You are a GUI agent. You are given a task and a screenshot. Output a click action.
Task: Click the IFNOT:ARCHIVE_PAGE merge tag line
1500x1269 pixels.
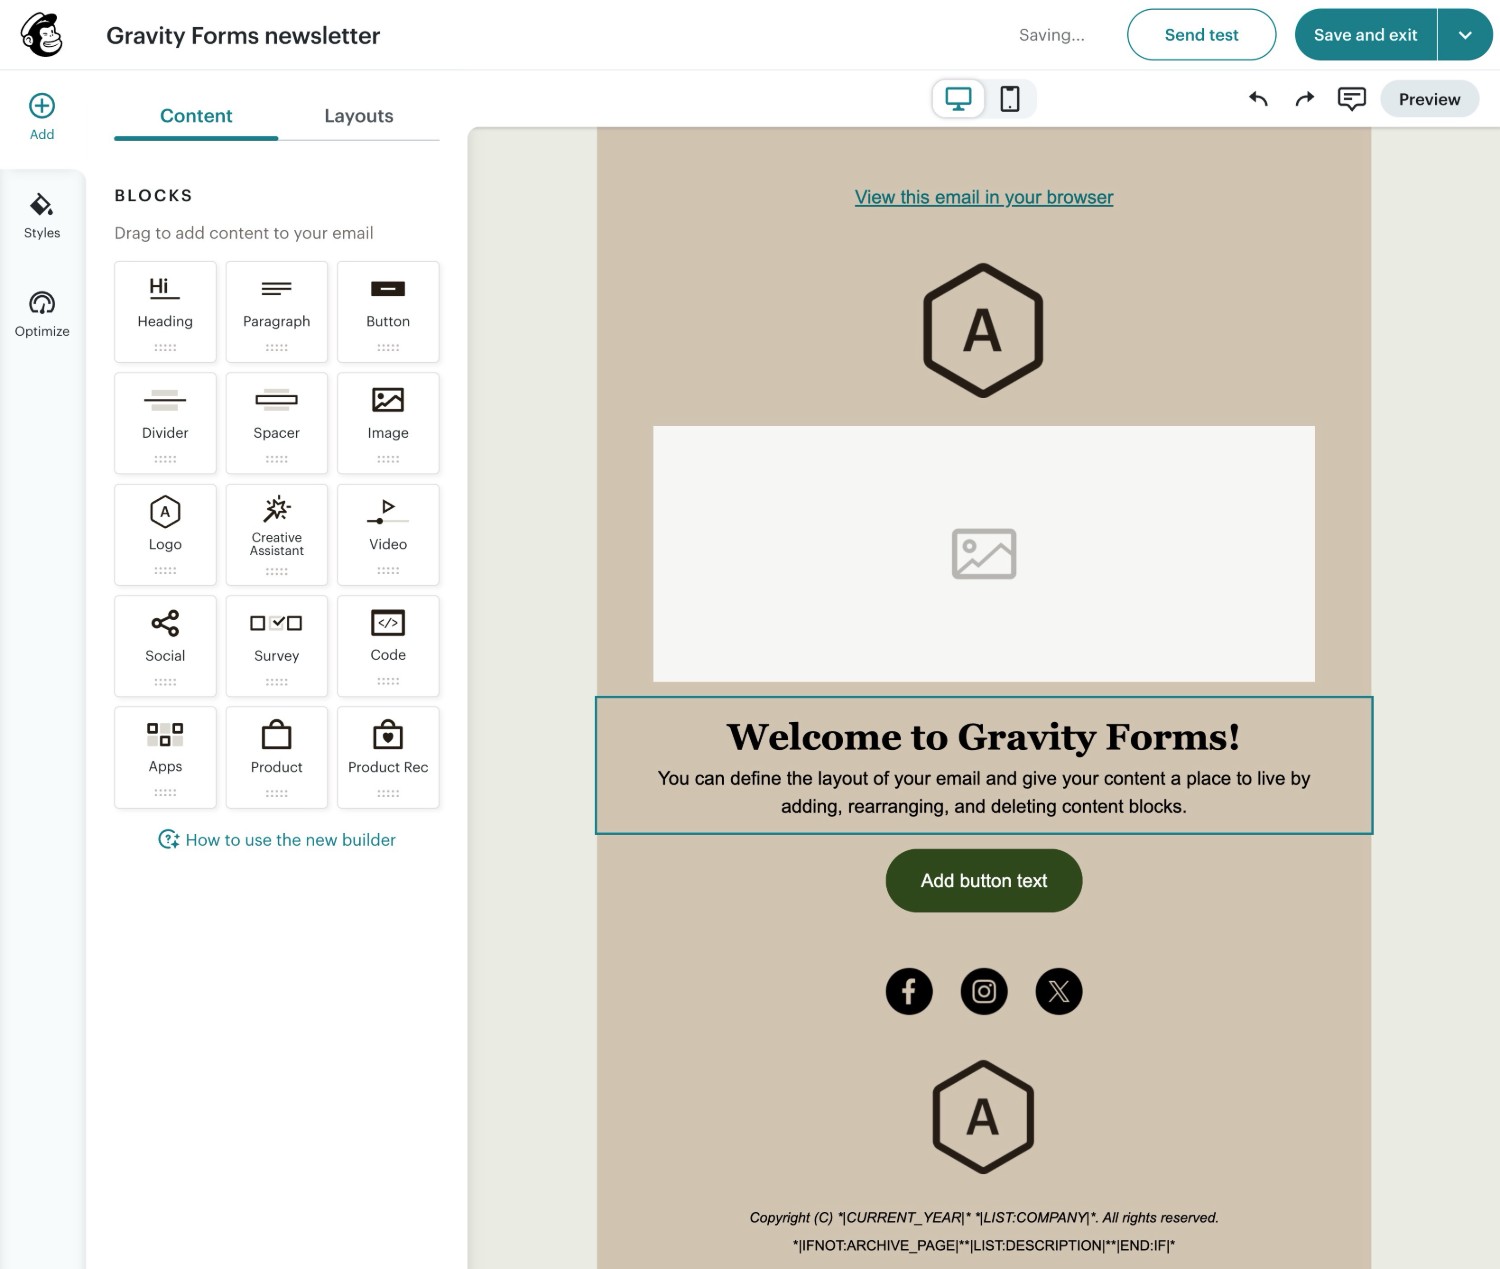point(984,1245)
